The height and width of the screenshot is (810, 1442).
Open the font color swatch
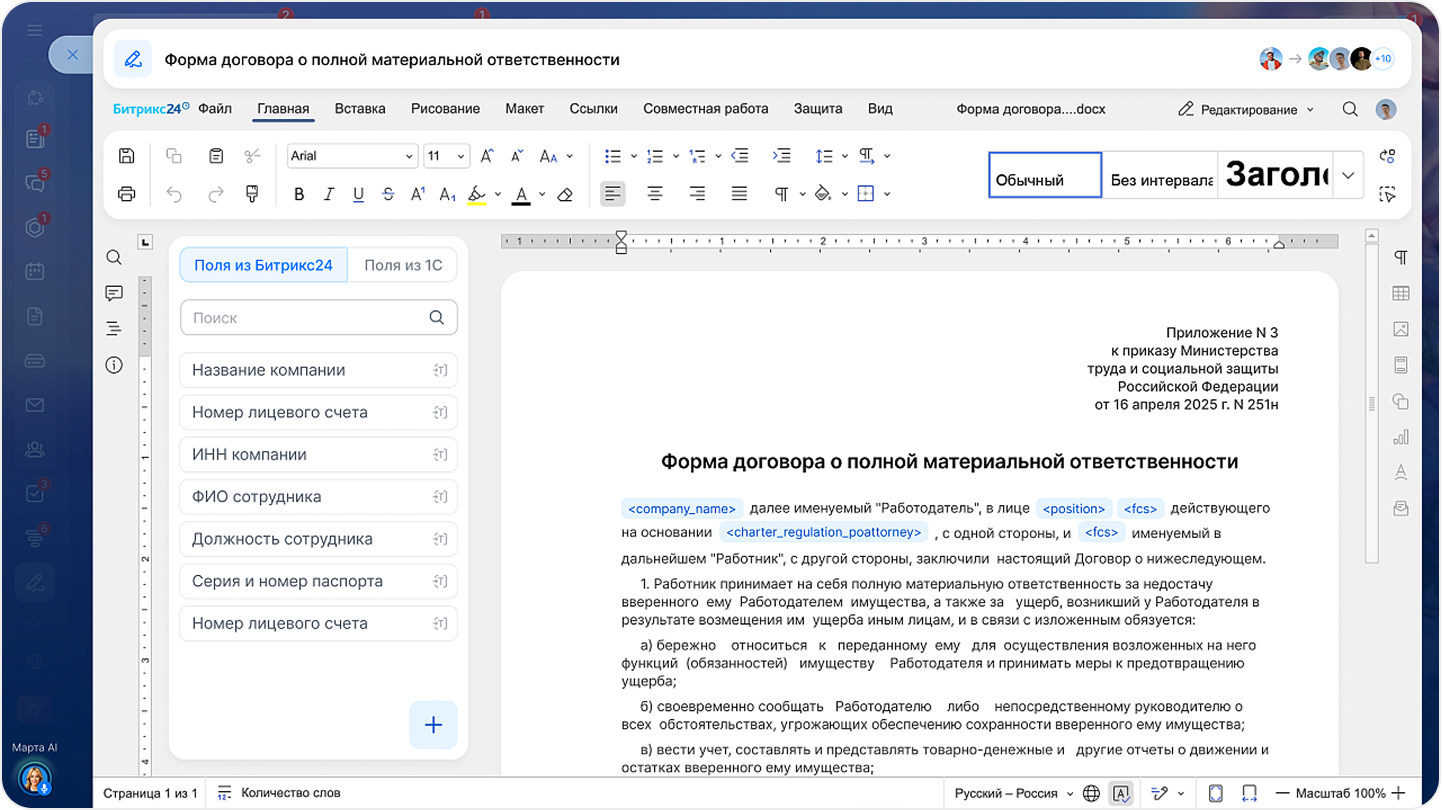[x=521, y=194]
